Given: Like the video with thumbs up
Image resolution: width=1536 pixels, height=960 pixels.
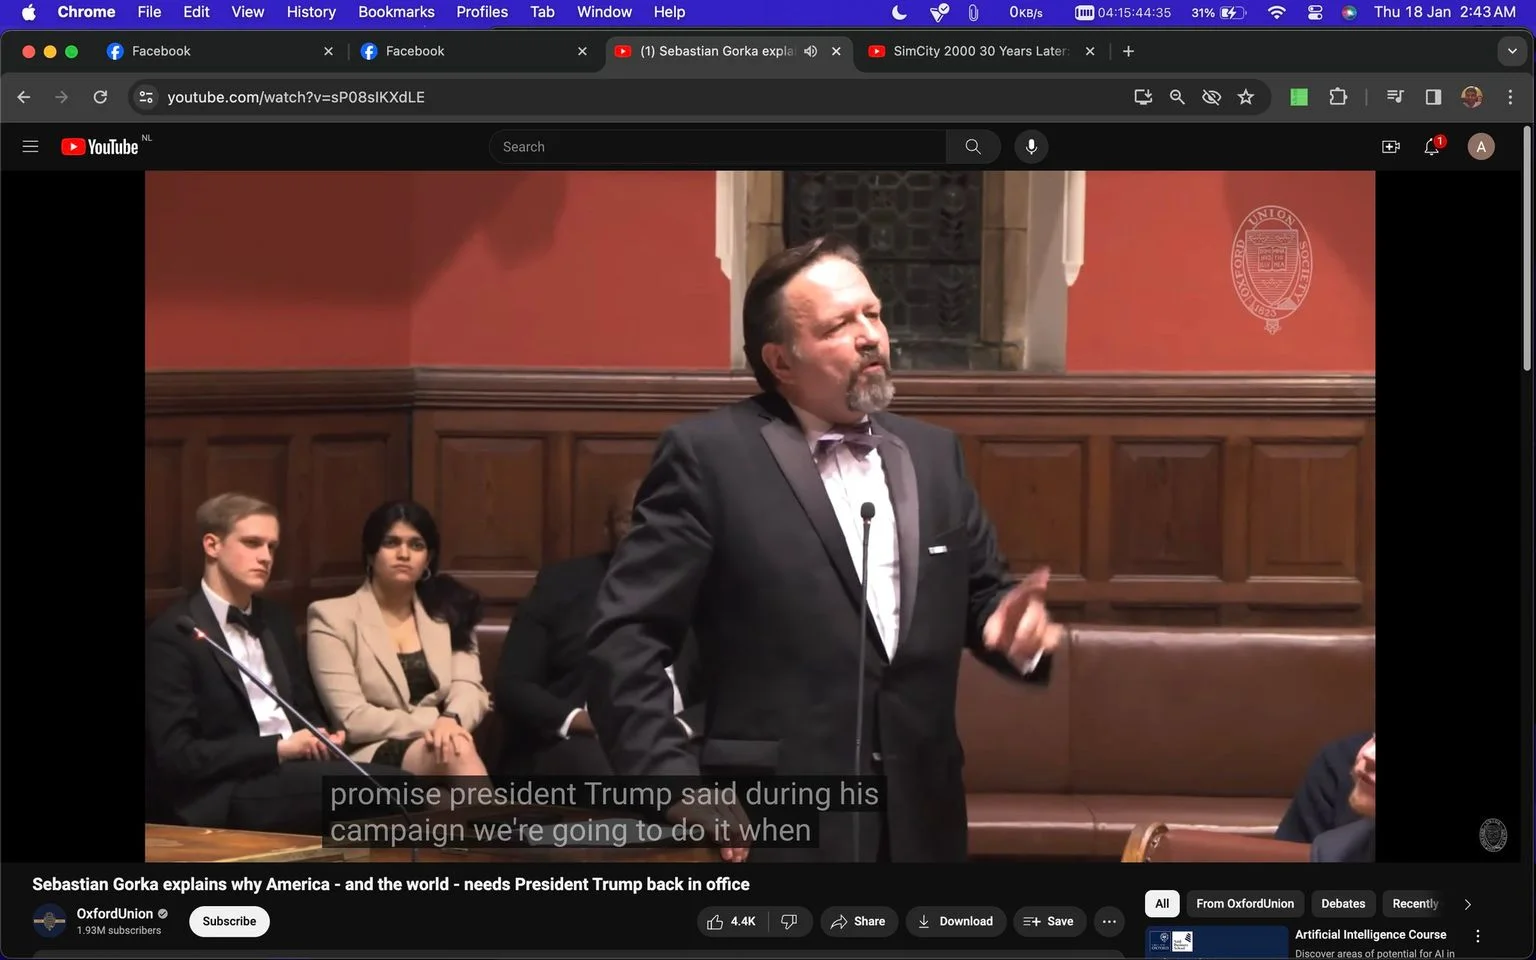Looking at the screenshot, I should click(731, 922).
